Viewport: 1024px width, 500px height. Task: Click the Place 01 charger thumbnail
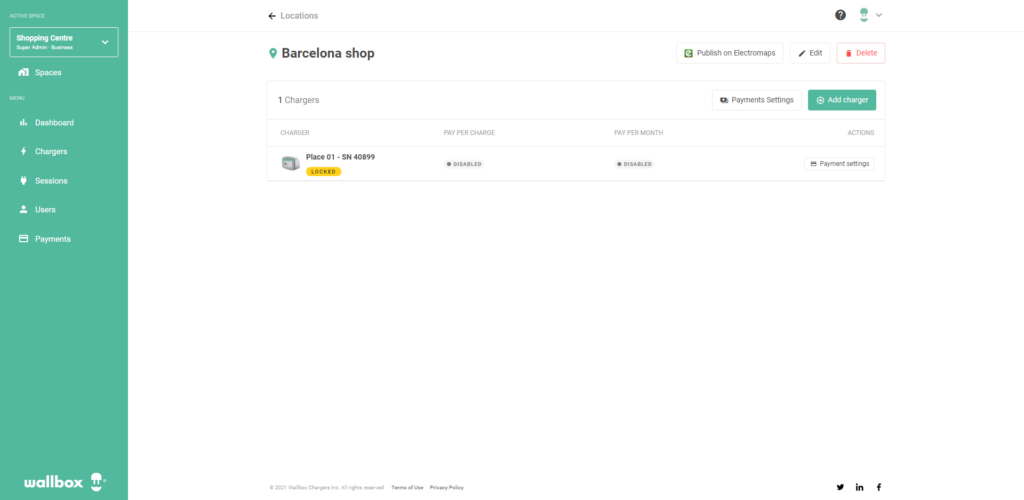click(290, 163)
